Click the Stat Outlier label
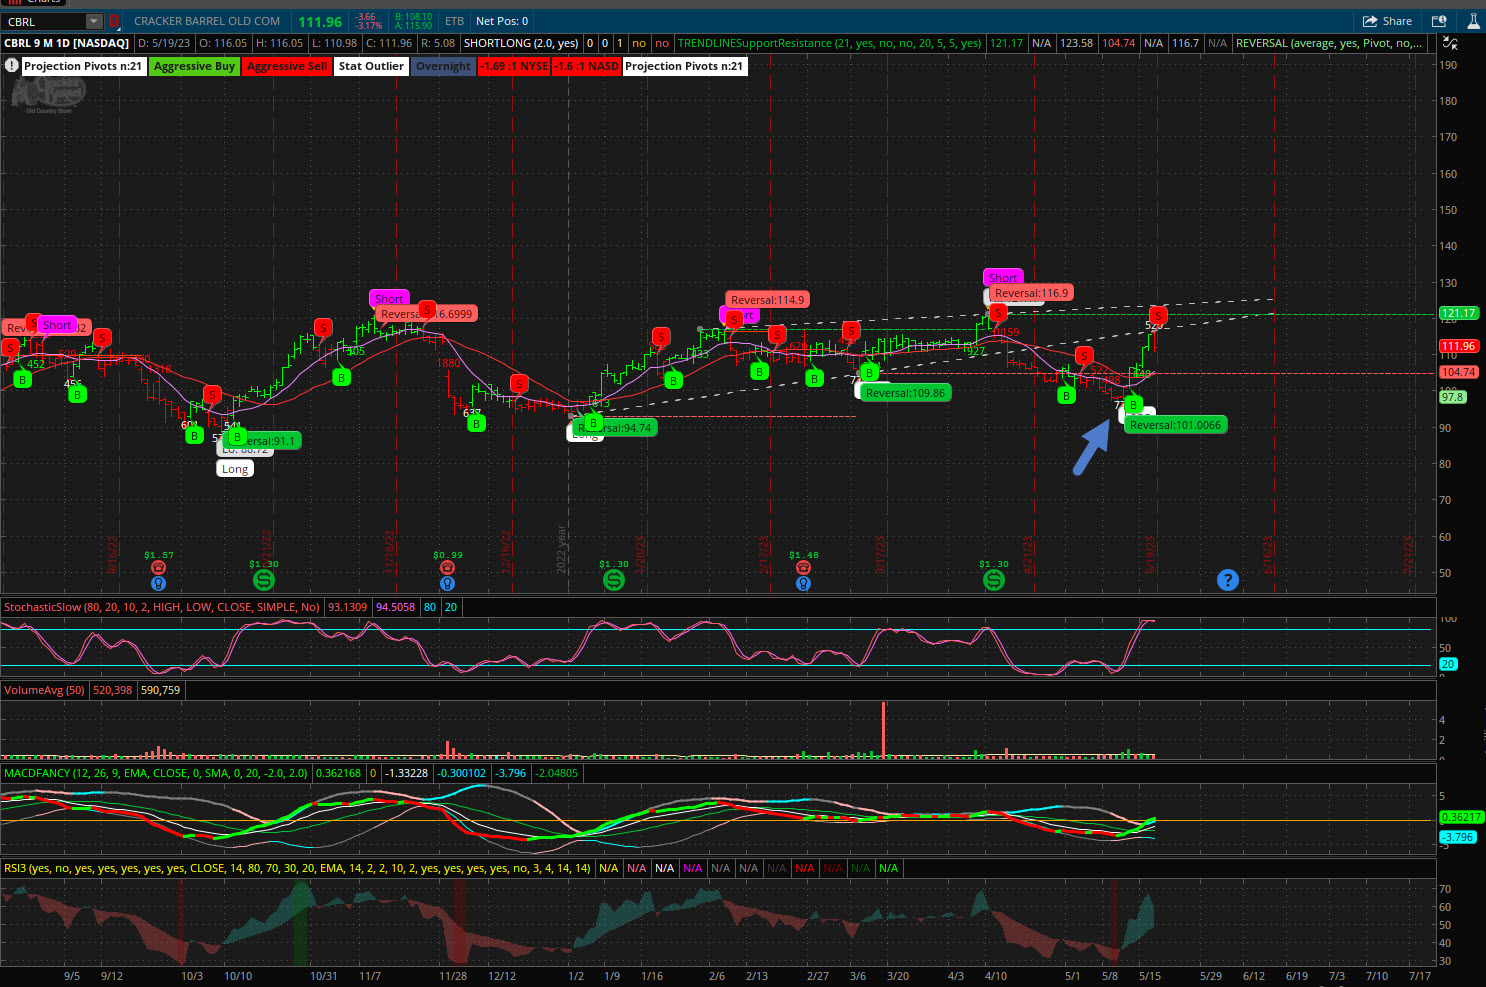This screenshot has width=1486, height=987. 371,66
